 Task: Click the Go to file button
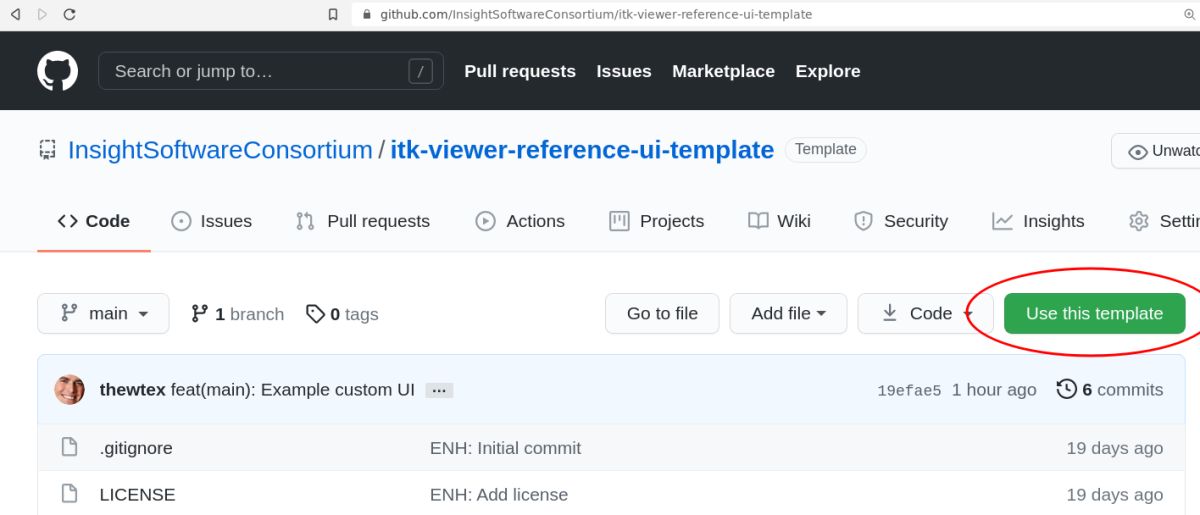pyautogui.click(x=662, y=313)
